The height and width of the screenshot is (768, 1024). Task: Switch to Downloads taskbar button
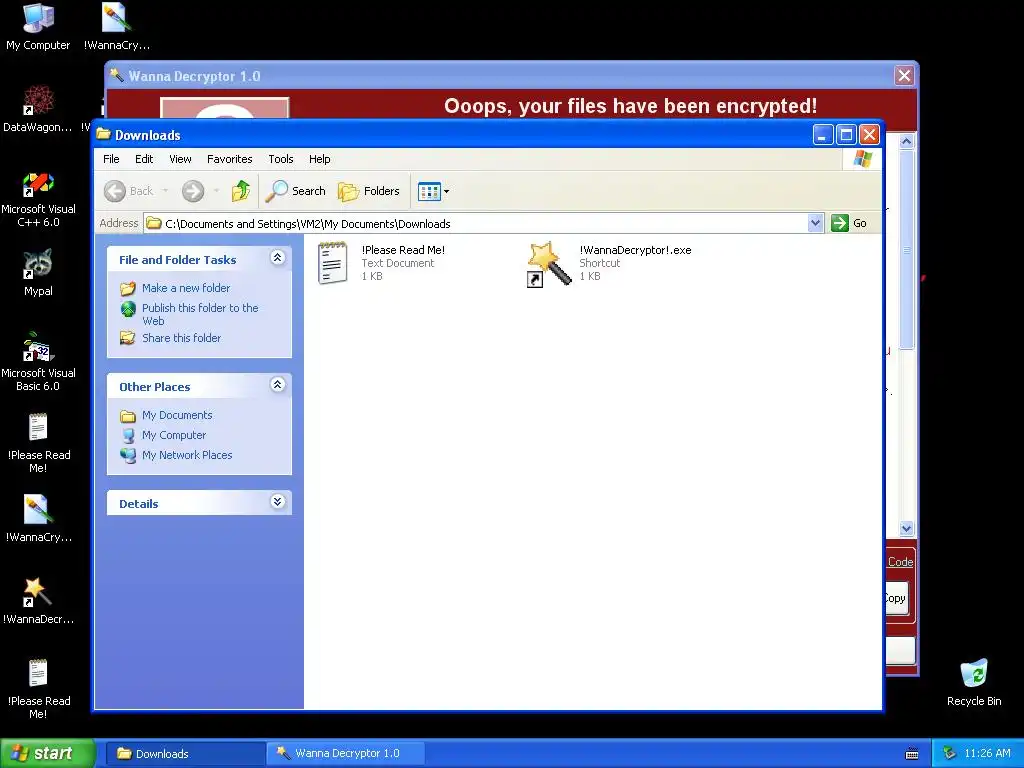[185, 754]
